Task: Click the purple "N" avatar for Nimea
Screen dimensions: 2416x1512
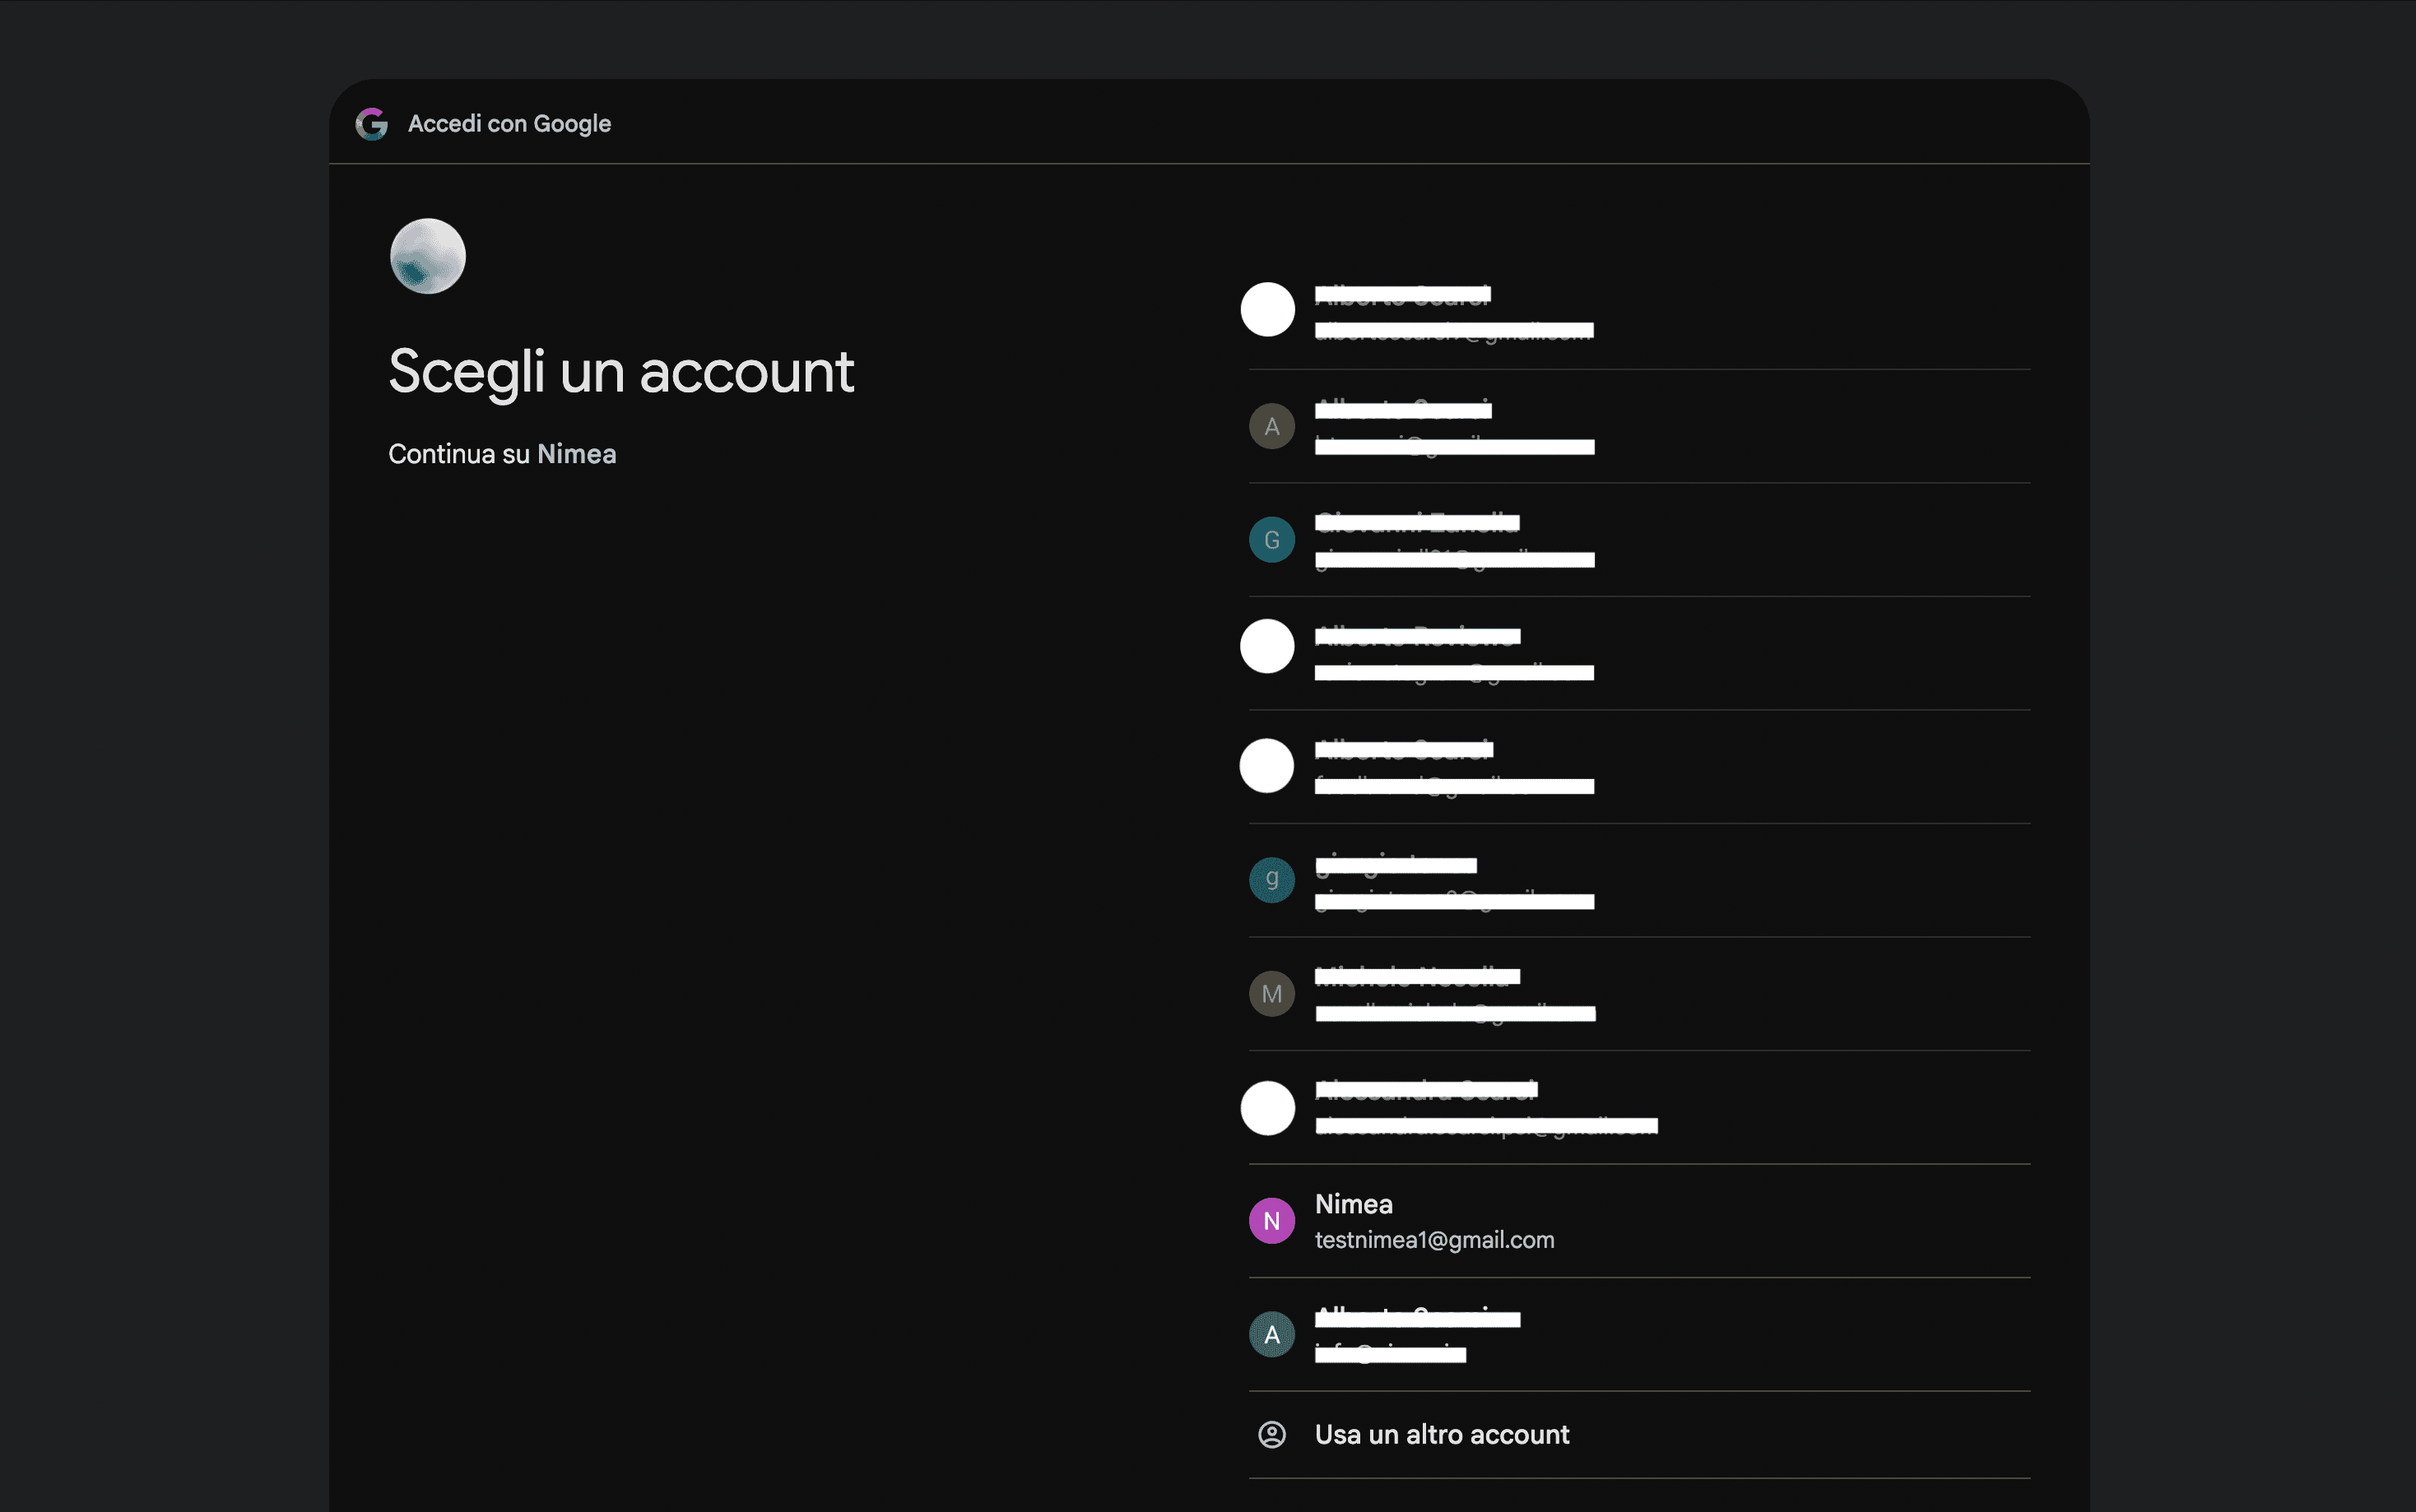Action: click(x=1272, y=1221)
